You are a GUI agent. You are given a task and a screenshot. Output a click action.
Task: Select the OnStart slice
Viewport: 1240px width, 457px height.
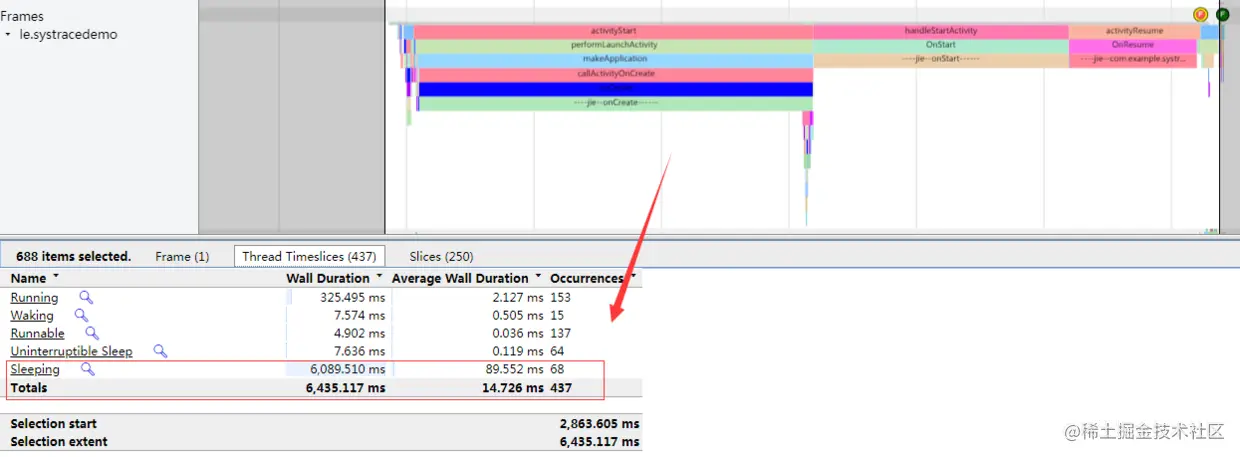coord(940,45)
